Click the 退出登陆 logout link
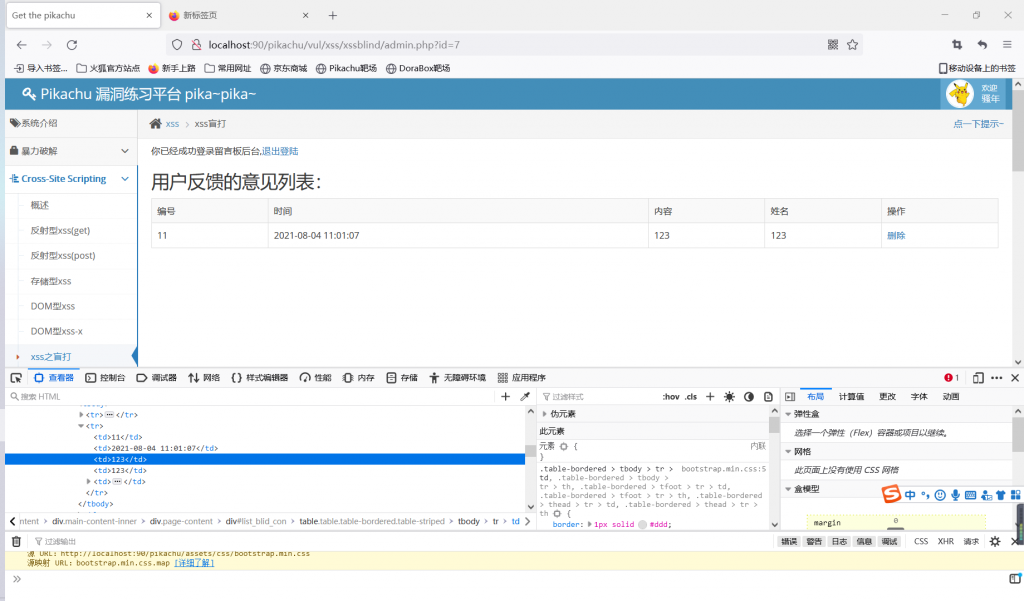This screenshot has height=601, width=1024. pos(280,151)
